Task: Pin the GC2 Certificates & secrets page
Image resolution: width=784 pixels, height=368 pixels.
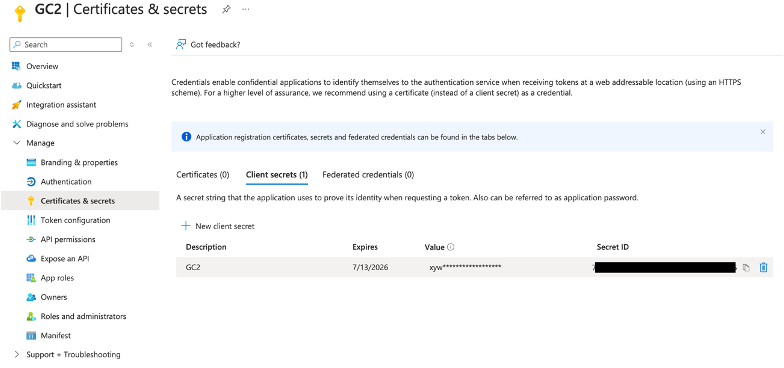Action: point(226,9)
